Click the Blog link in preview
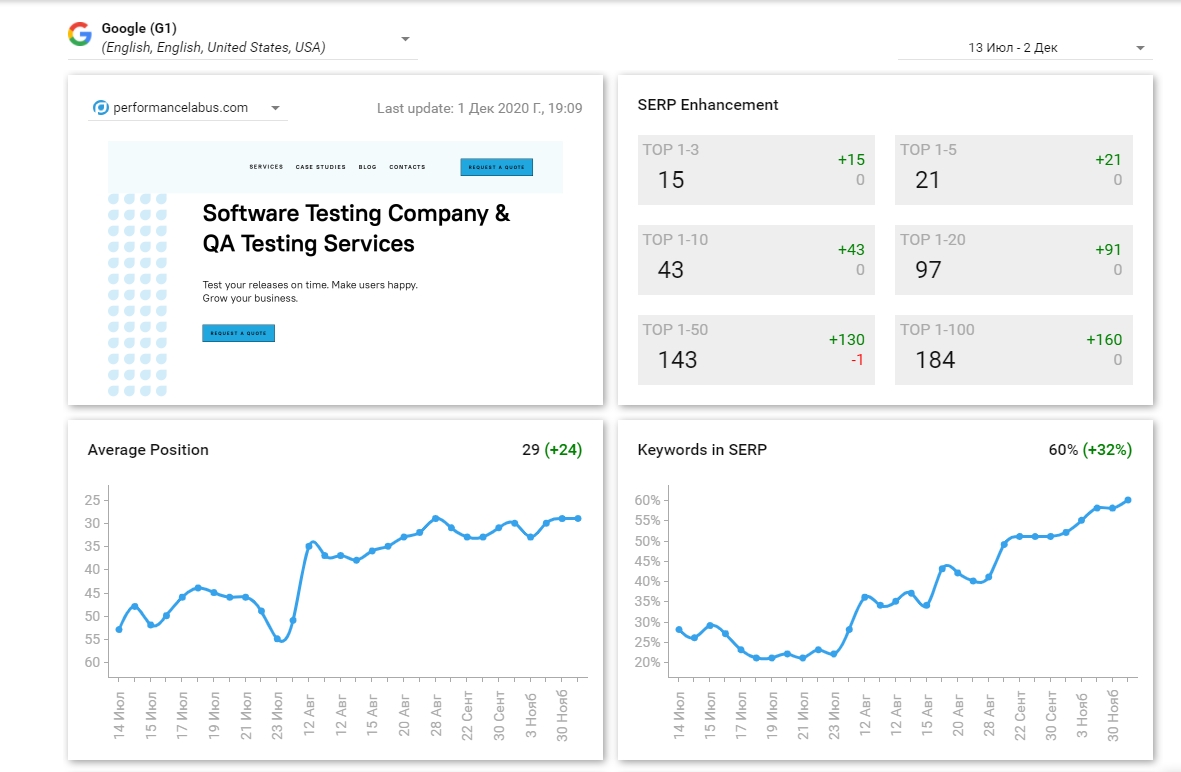 pyautogui.click(x=367, y=167)
